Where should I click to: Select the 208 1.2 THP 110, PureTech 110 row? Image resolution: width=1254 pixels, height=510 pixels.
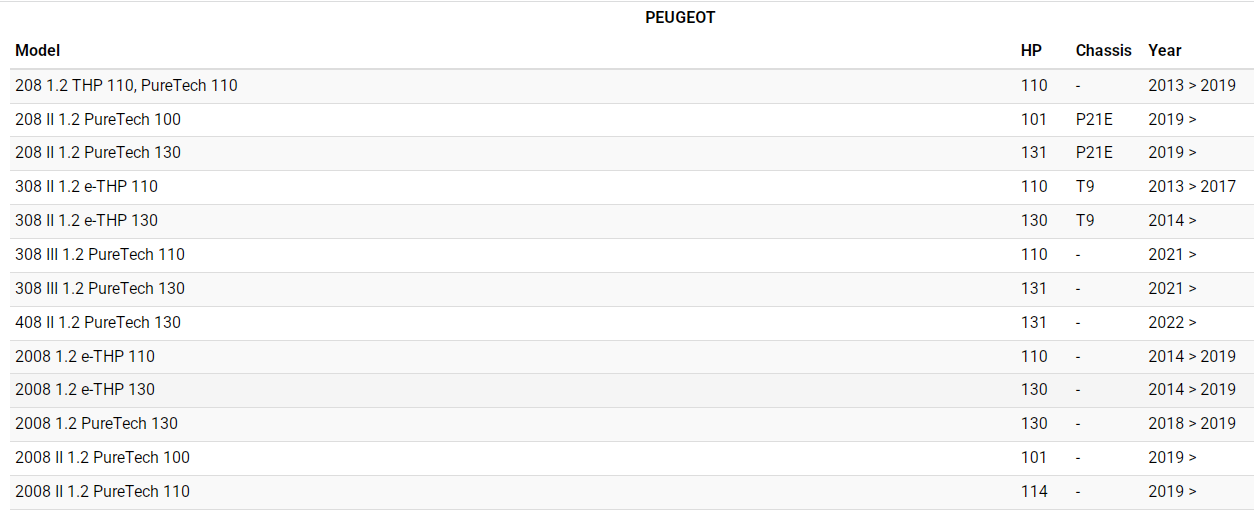coord(126,85)
